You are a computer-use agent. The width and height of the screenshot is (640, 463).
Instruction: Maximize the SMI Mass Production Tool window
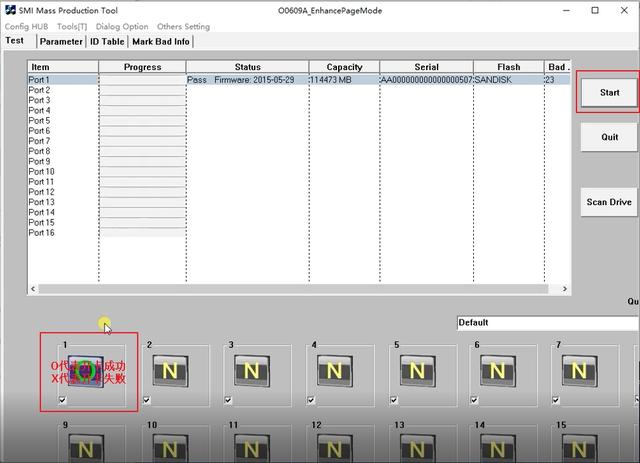[x=595, y=10]
